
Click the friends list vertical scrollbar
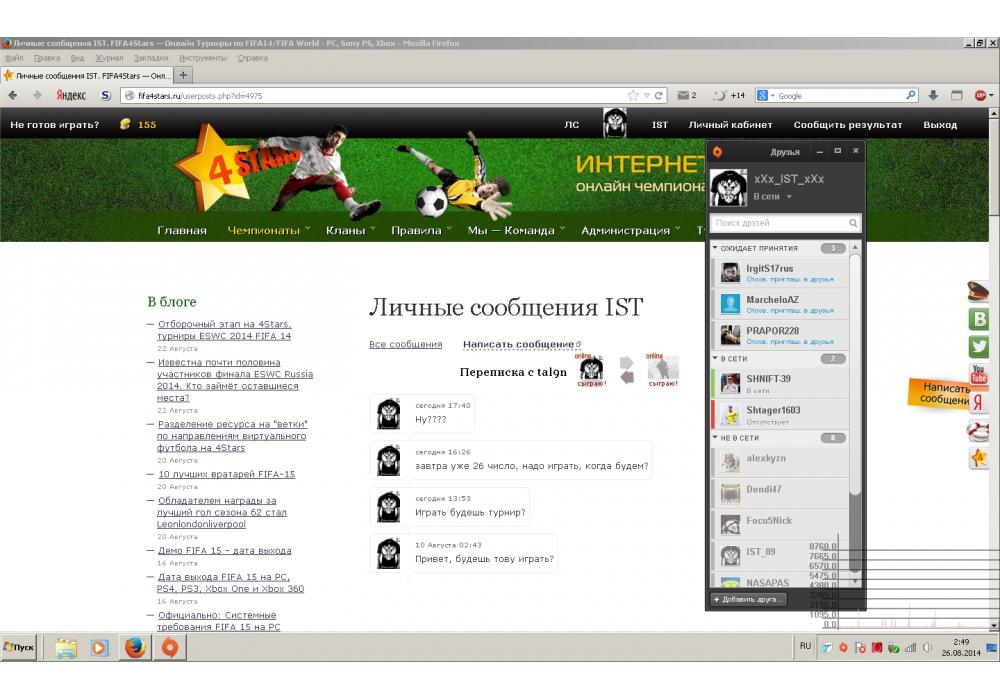(x=855, y=400)
